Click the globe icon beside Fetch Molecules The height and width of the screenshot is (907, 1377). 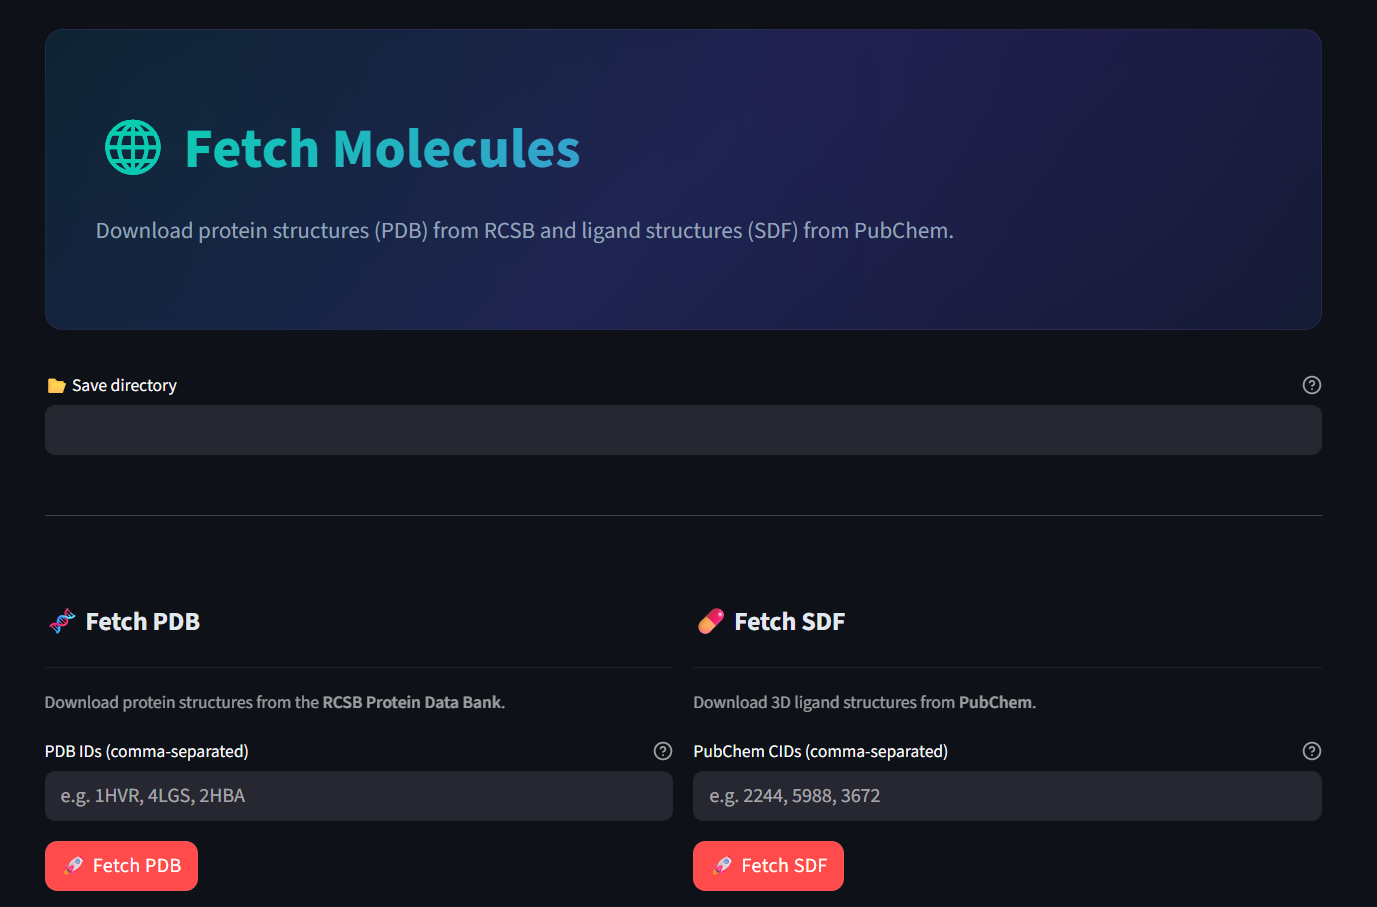(x=133, y=148)
